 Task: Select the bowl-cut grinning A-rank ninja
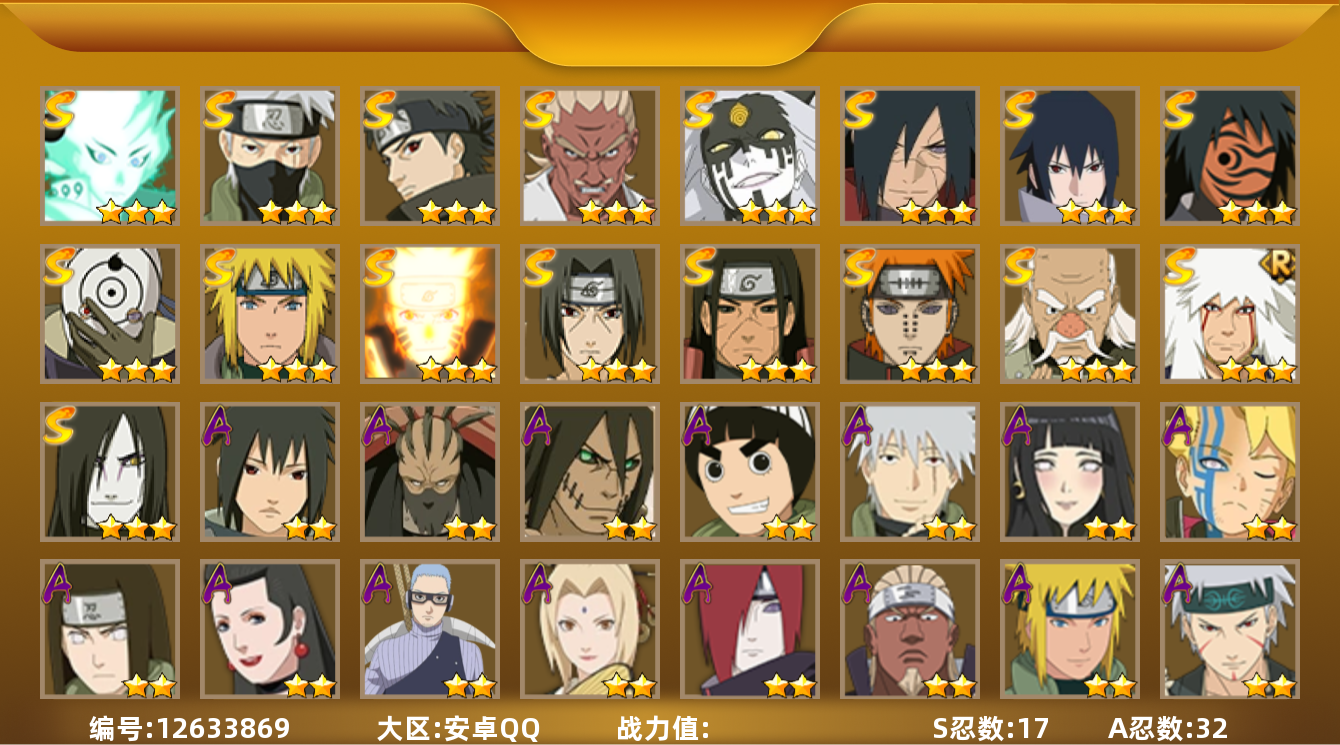(750, 472)
